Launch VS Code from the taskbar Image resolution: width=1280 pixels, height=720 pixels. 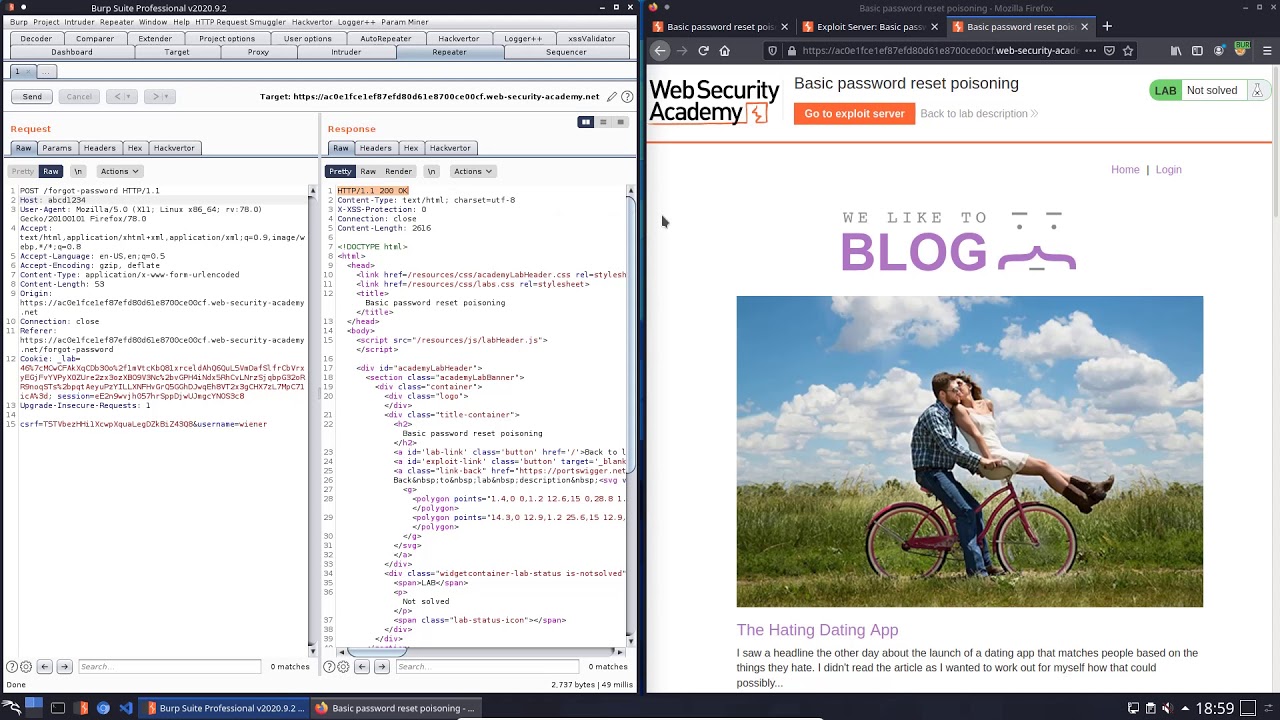click(x=126, y=708)
